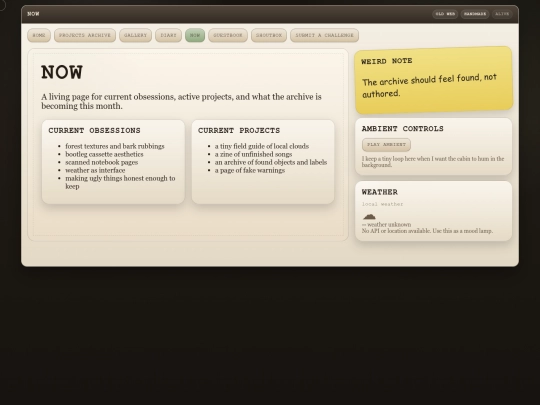Click the large NOW page heading
Viewport: 540px width, 405px height.
(x=62, y=72)
